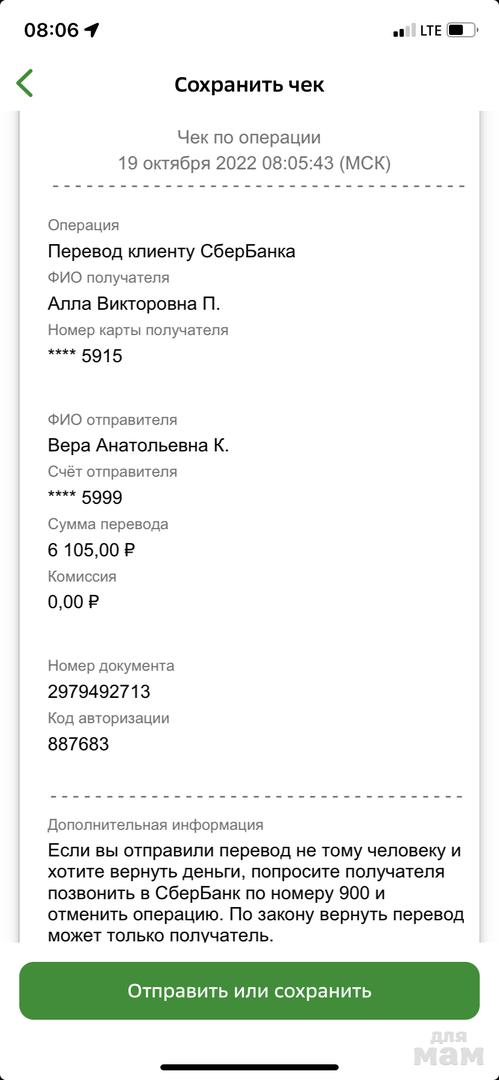
Task: Click the Отправить или сохранить button
Action: coord(250,990)
